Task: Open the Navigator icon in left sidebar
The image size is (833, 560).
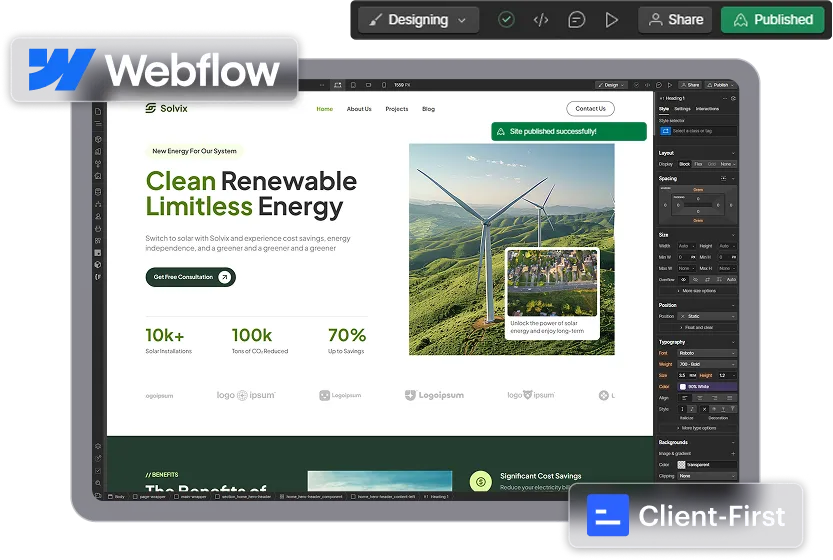Action: tap(98, 124)
